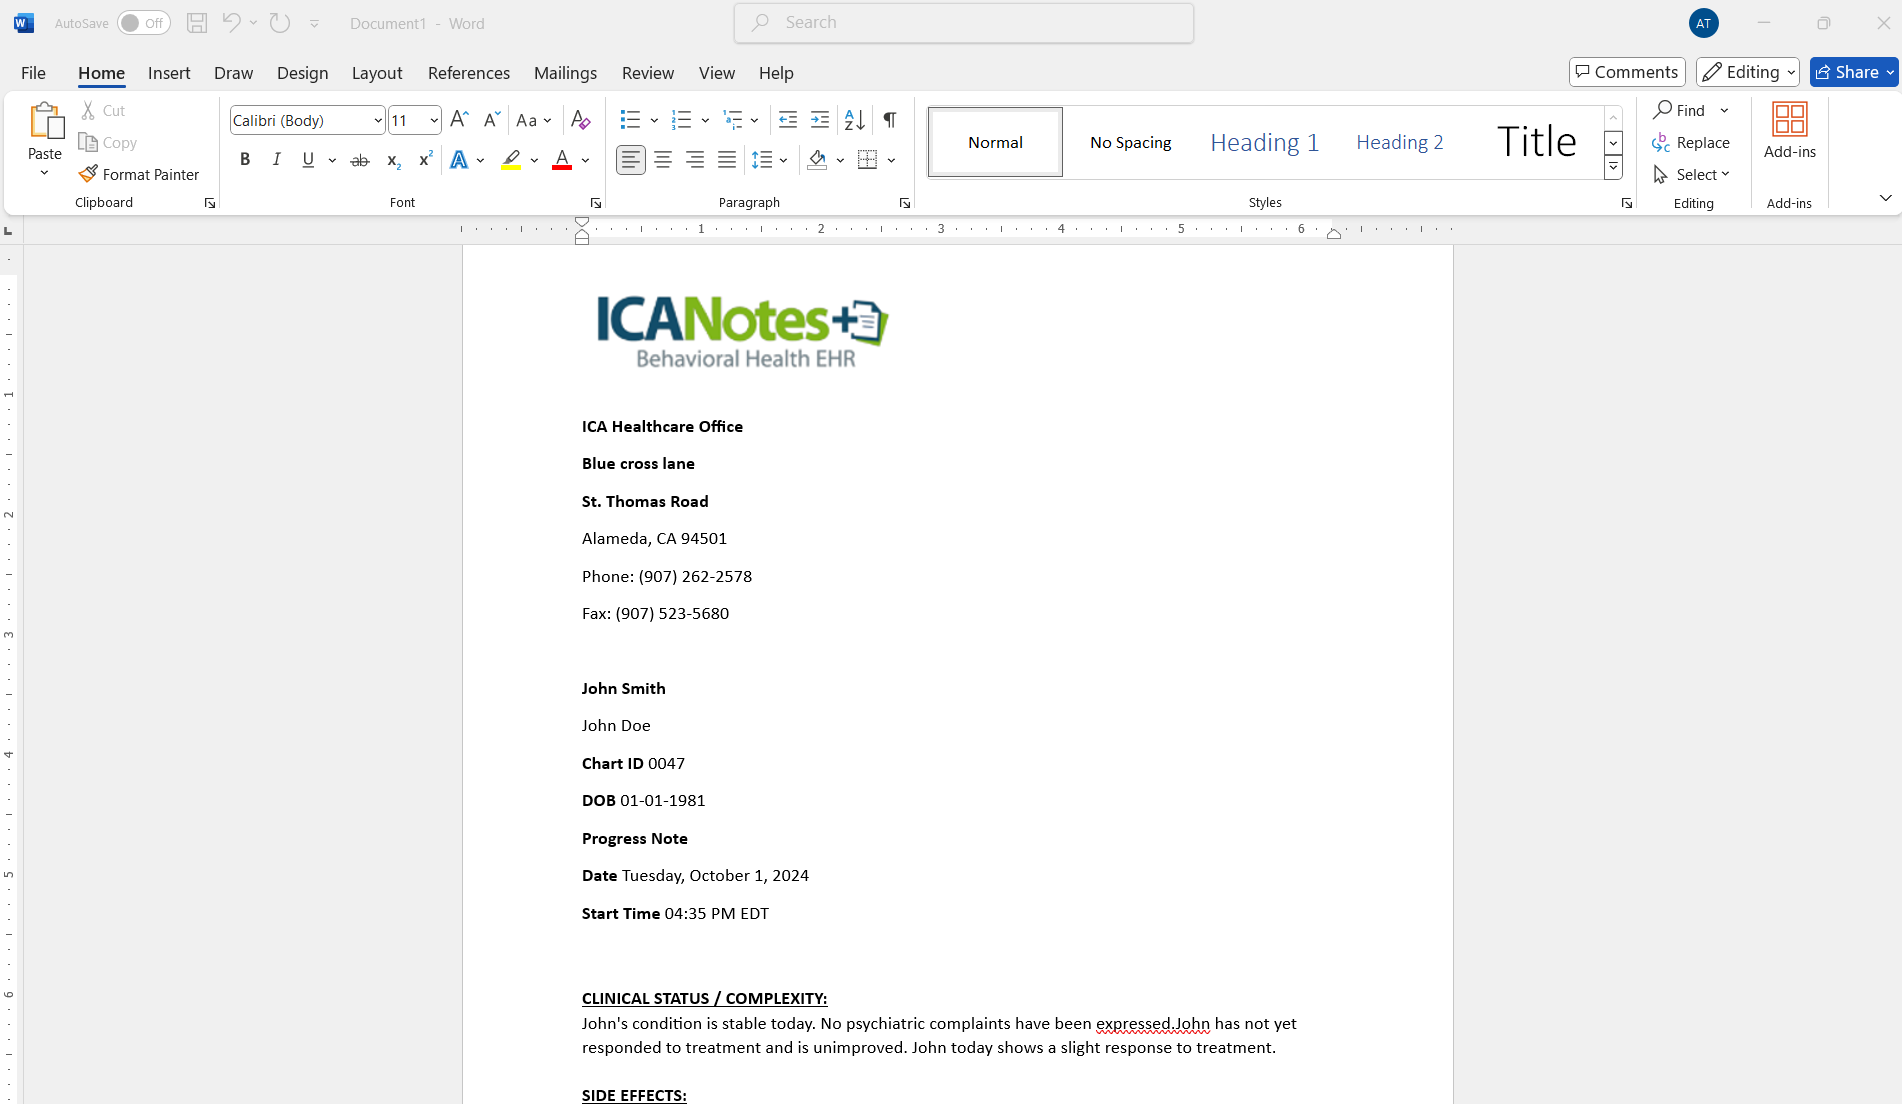Increase the paragraph indent
This screenshot has width=1902, height=1104.
(x=820, y=120)
